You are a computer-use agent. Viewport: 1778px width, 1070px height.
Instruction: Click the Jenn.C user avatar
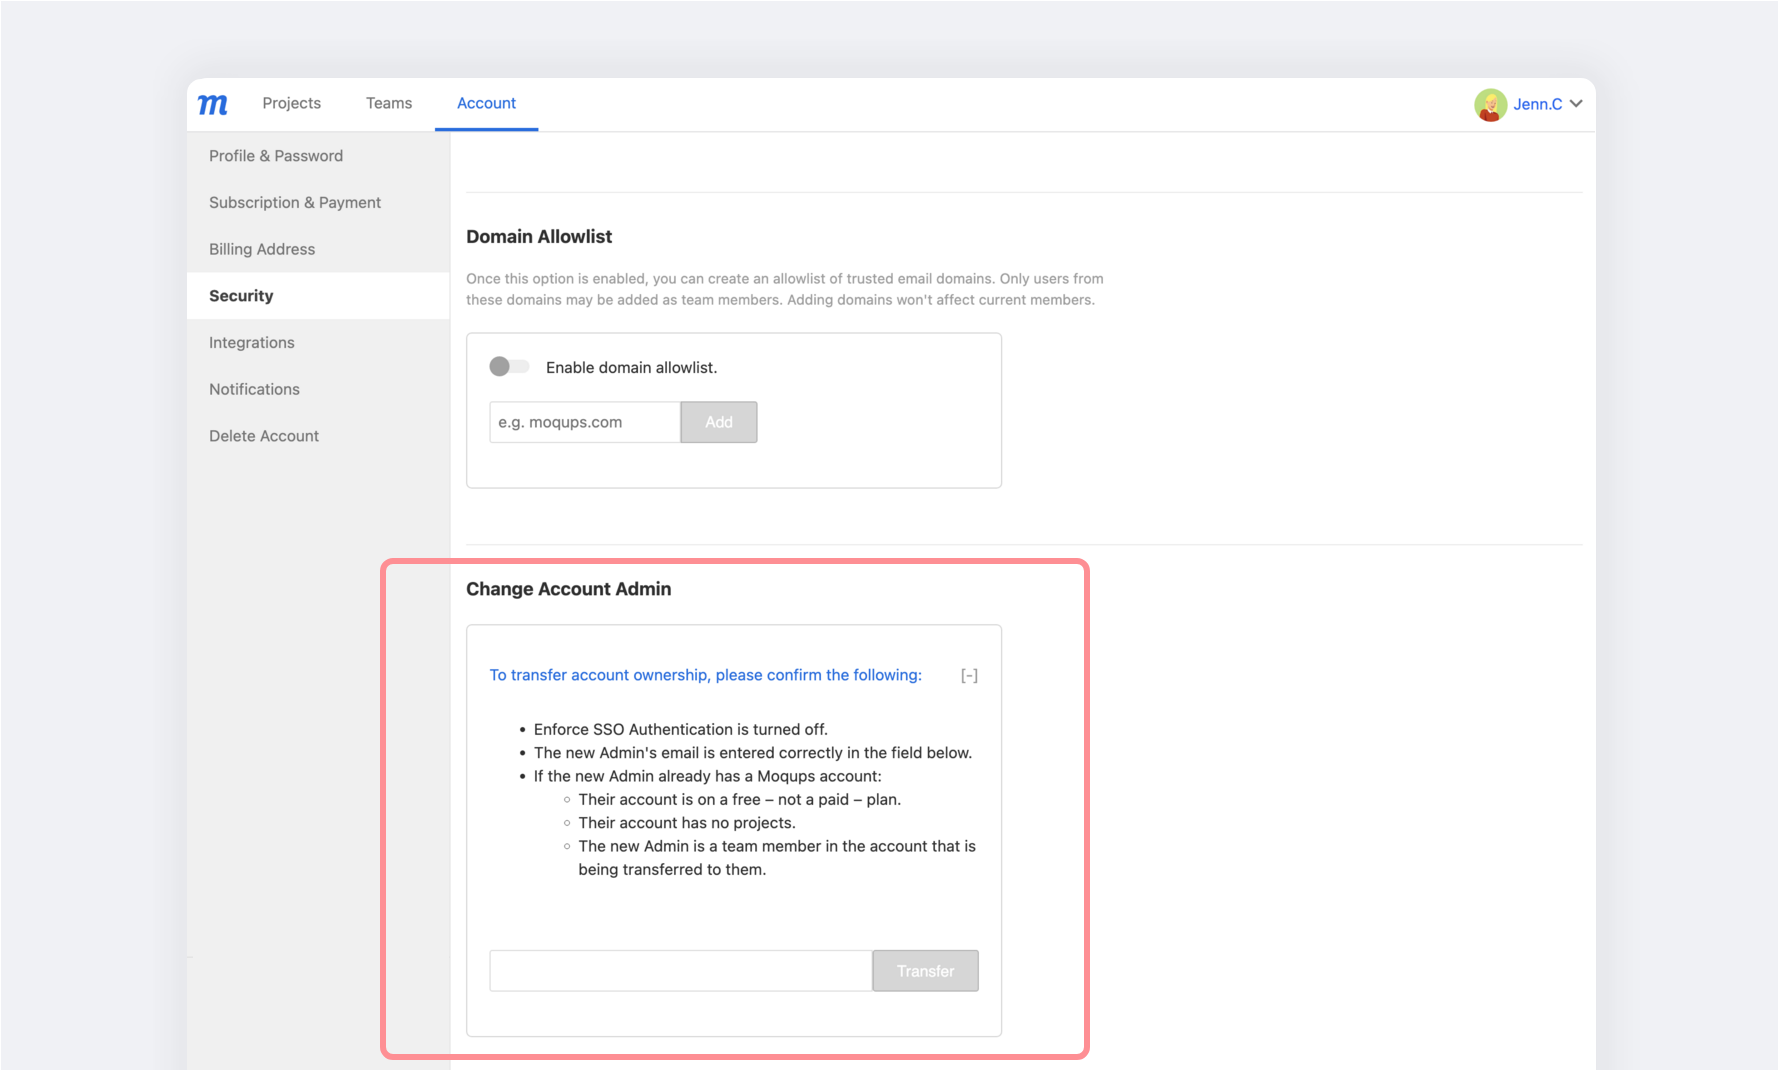point(1490,104)
